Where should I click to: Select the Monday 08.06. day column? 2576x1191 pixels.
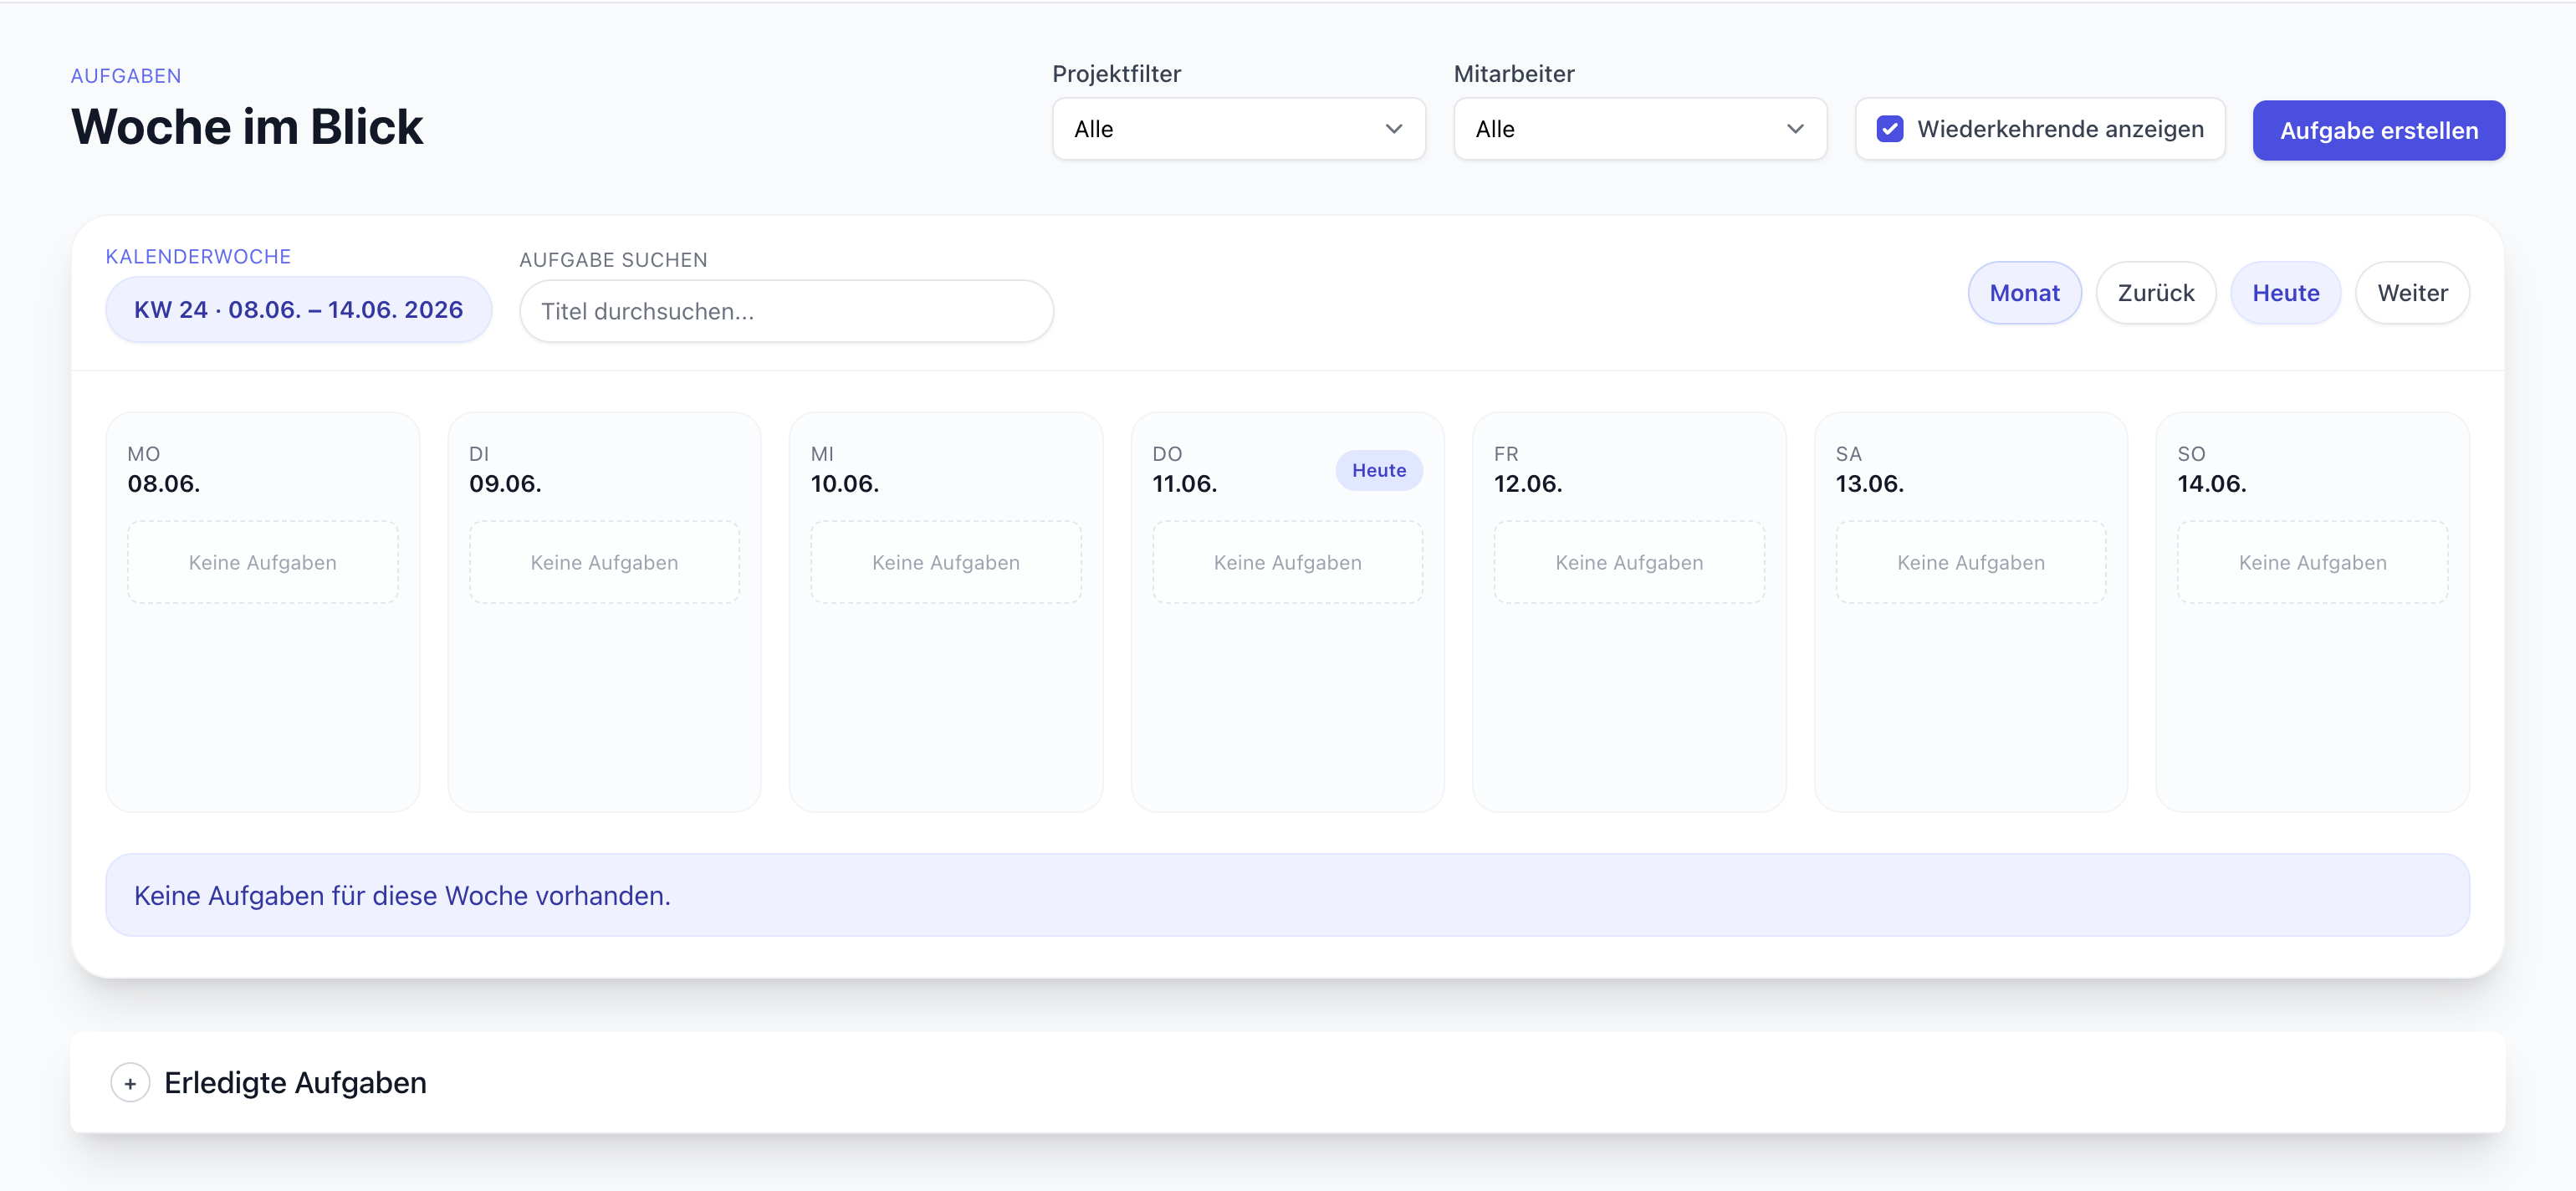coord(262,612)
